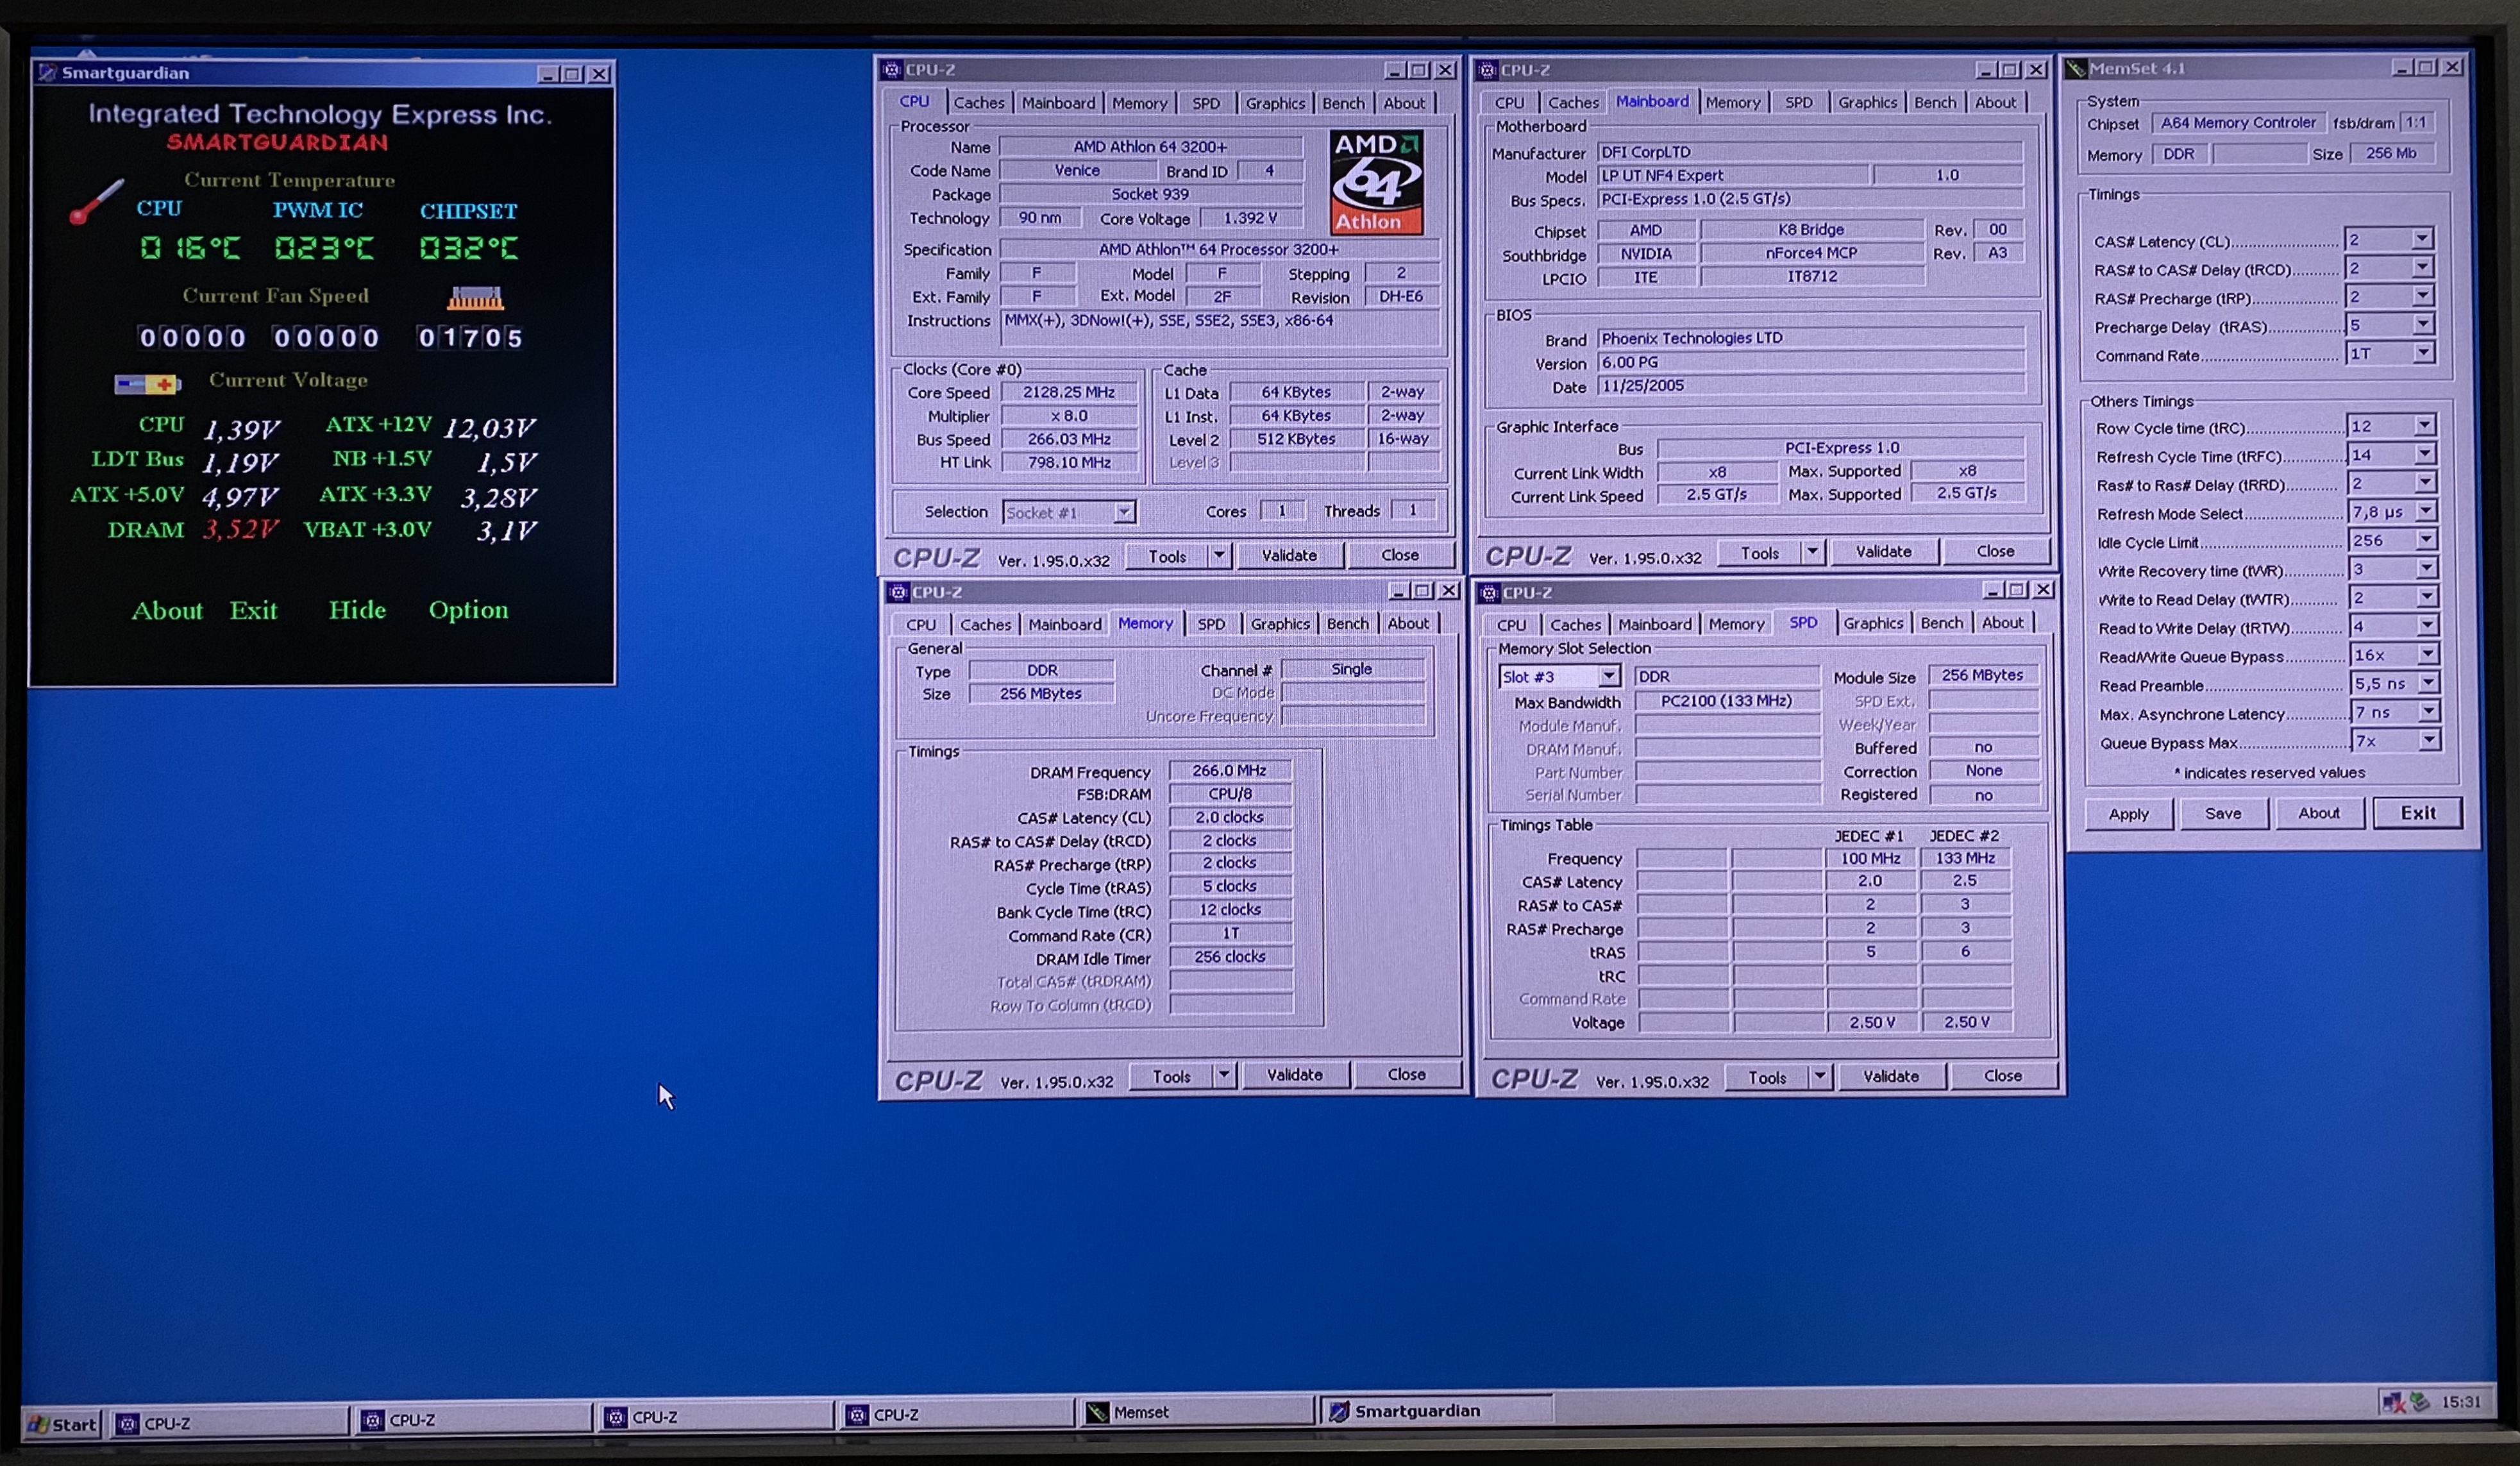Image resolution: width=2520 pixels, height=1466 pixels.
Task: Click Validate in CPU-Z SPD window
Action: pos(1890,1076)
